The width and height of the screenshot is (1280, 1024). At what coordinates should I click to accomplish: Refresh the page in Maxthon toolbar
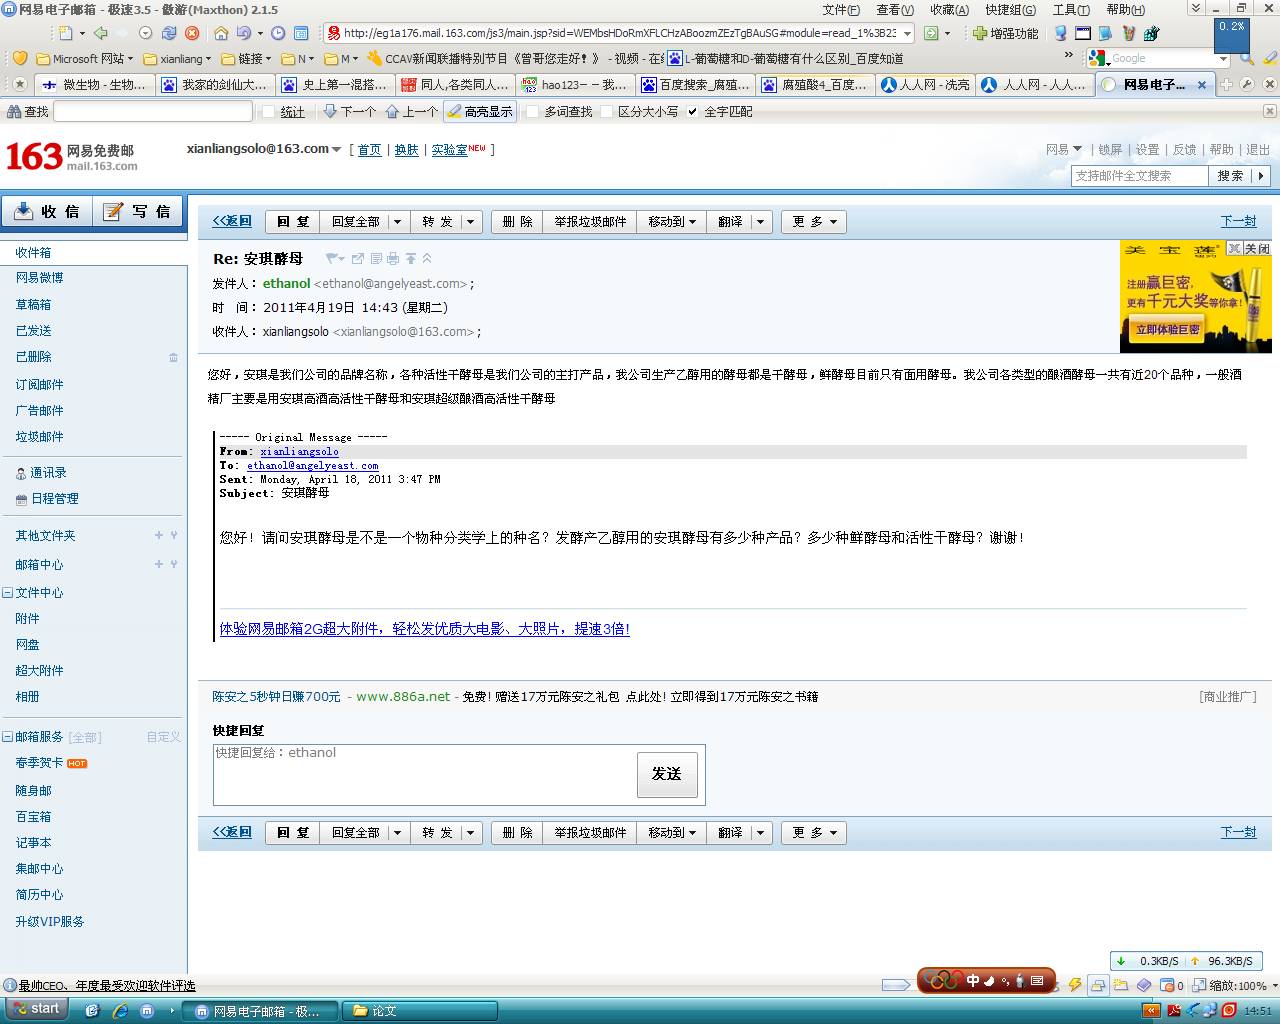click(x=169, y=33)
